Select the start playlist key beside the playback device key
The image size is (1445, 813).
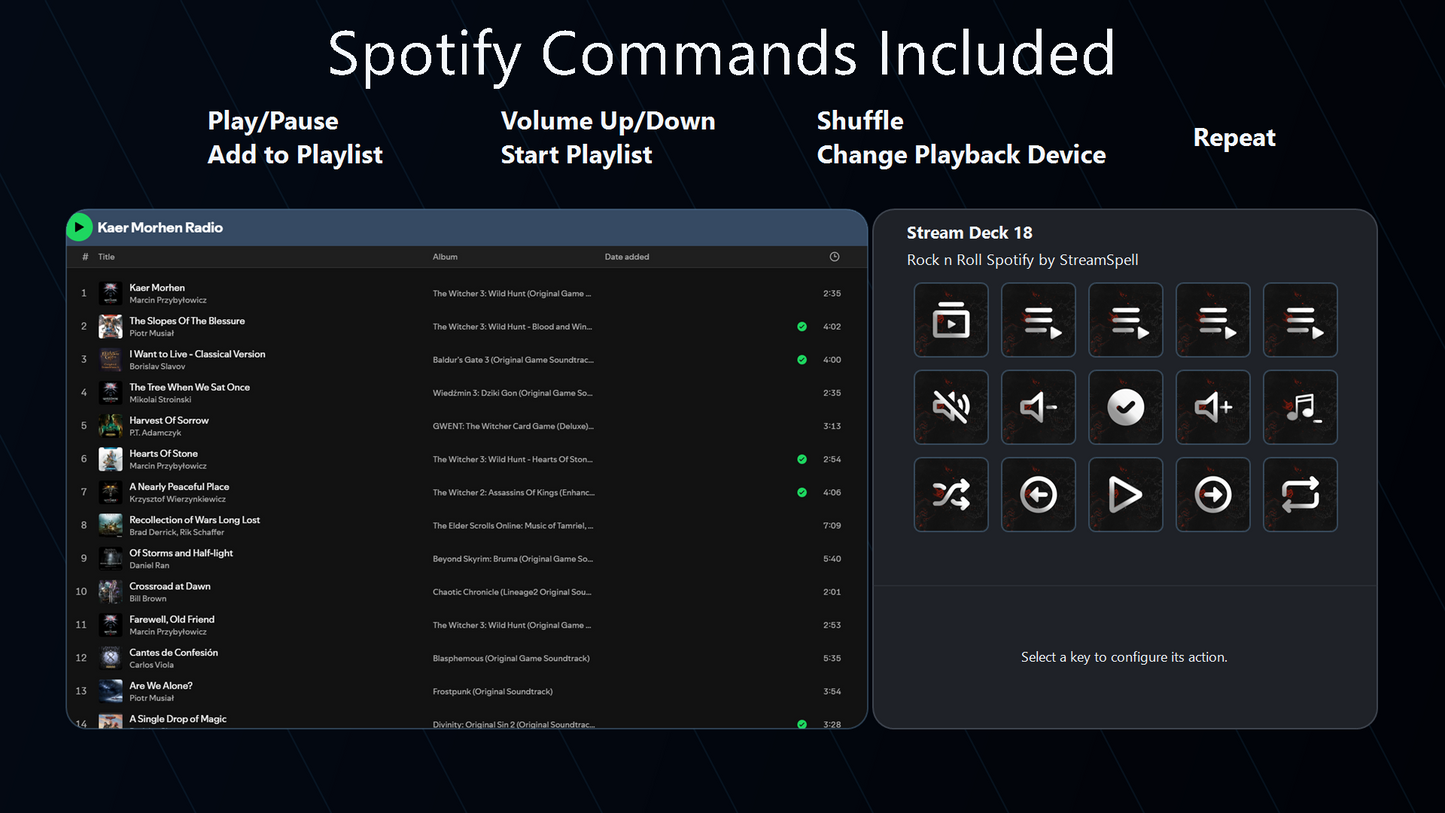[x=1038, y=320]
